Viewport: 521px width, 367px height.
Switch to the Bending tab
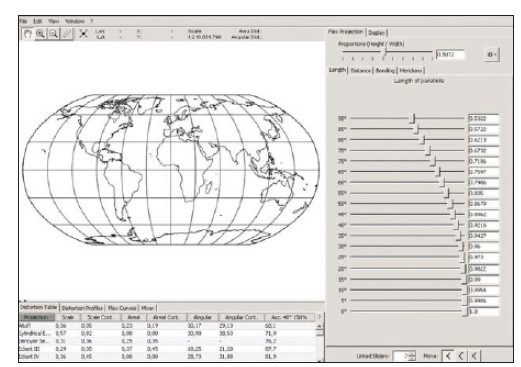pos(385,71)
